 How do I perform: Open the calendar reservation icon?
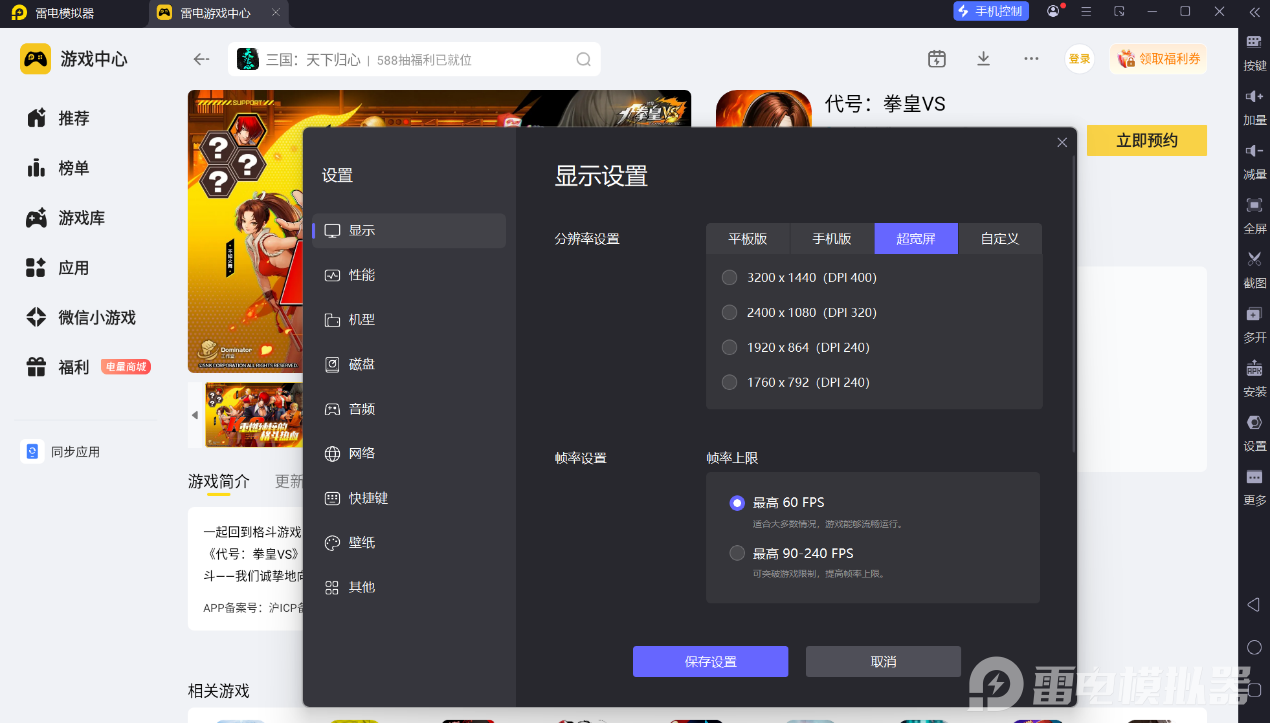[936, 59]
